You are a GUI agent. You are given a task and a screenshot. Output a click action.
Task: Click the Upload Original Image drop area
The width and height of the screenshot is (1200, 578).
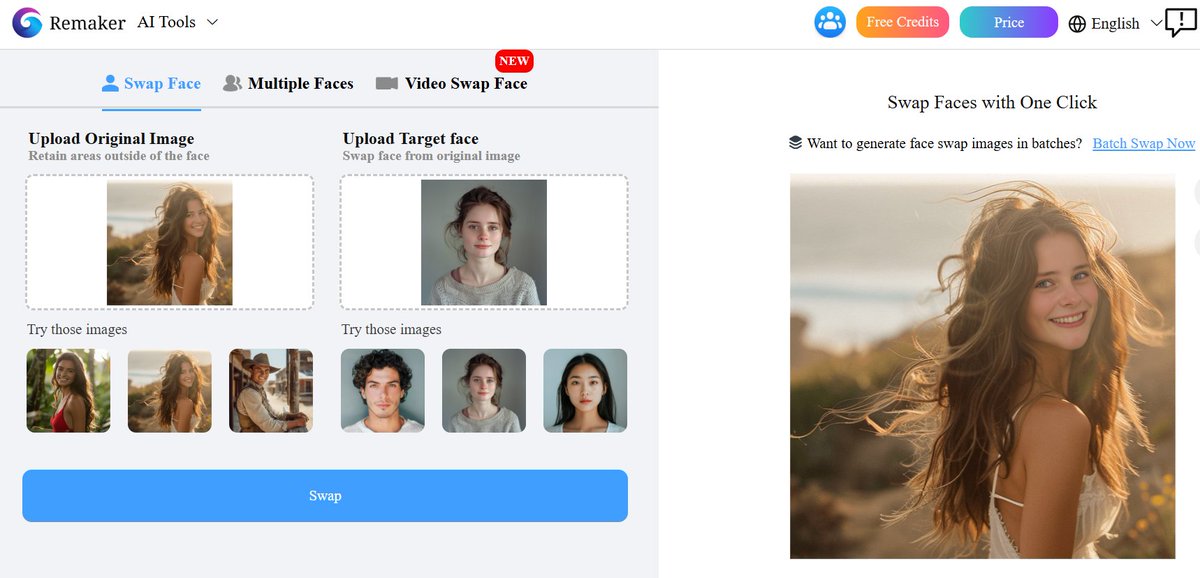pyautogui.click(x=170, y=242)
